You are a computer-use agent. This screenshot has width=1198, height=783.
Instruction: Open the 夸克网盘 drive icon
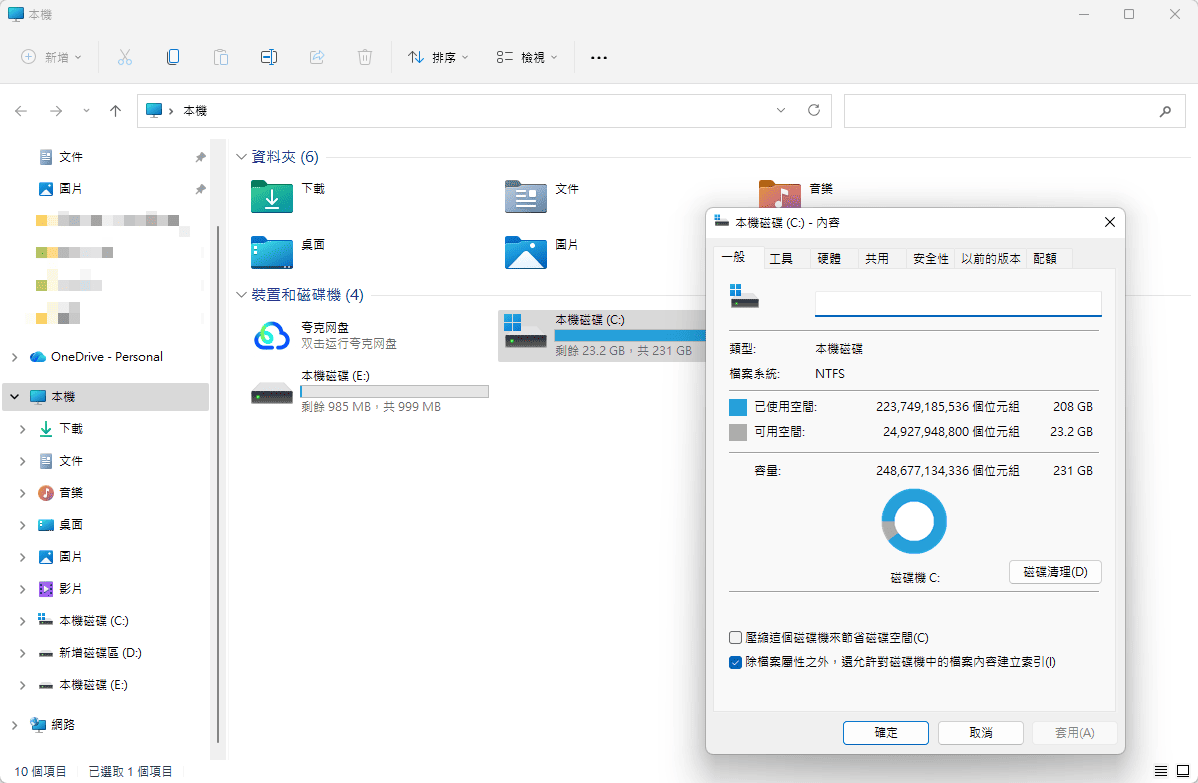[271, 335]
